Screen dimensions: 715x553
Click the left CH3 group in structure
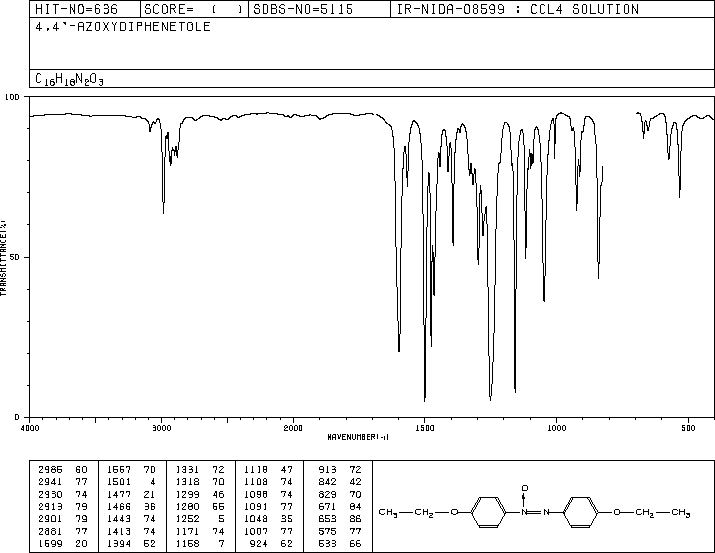(x=388, y=512)
